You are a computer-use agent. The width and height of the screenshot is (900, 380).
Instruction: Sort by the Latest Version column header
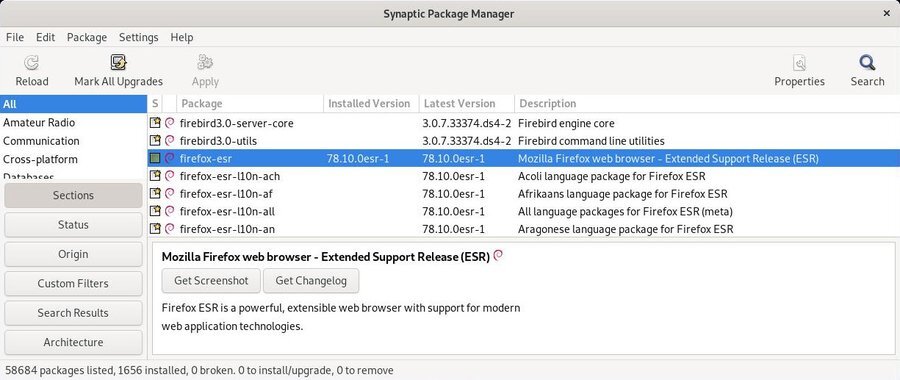click(x=467, y=104)
